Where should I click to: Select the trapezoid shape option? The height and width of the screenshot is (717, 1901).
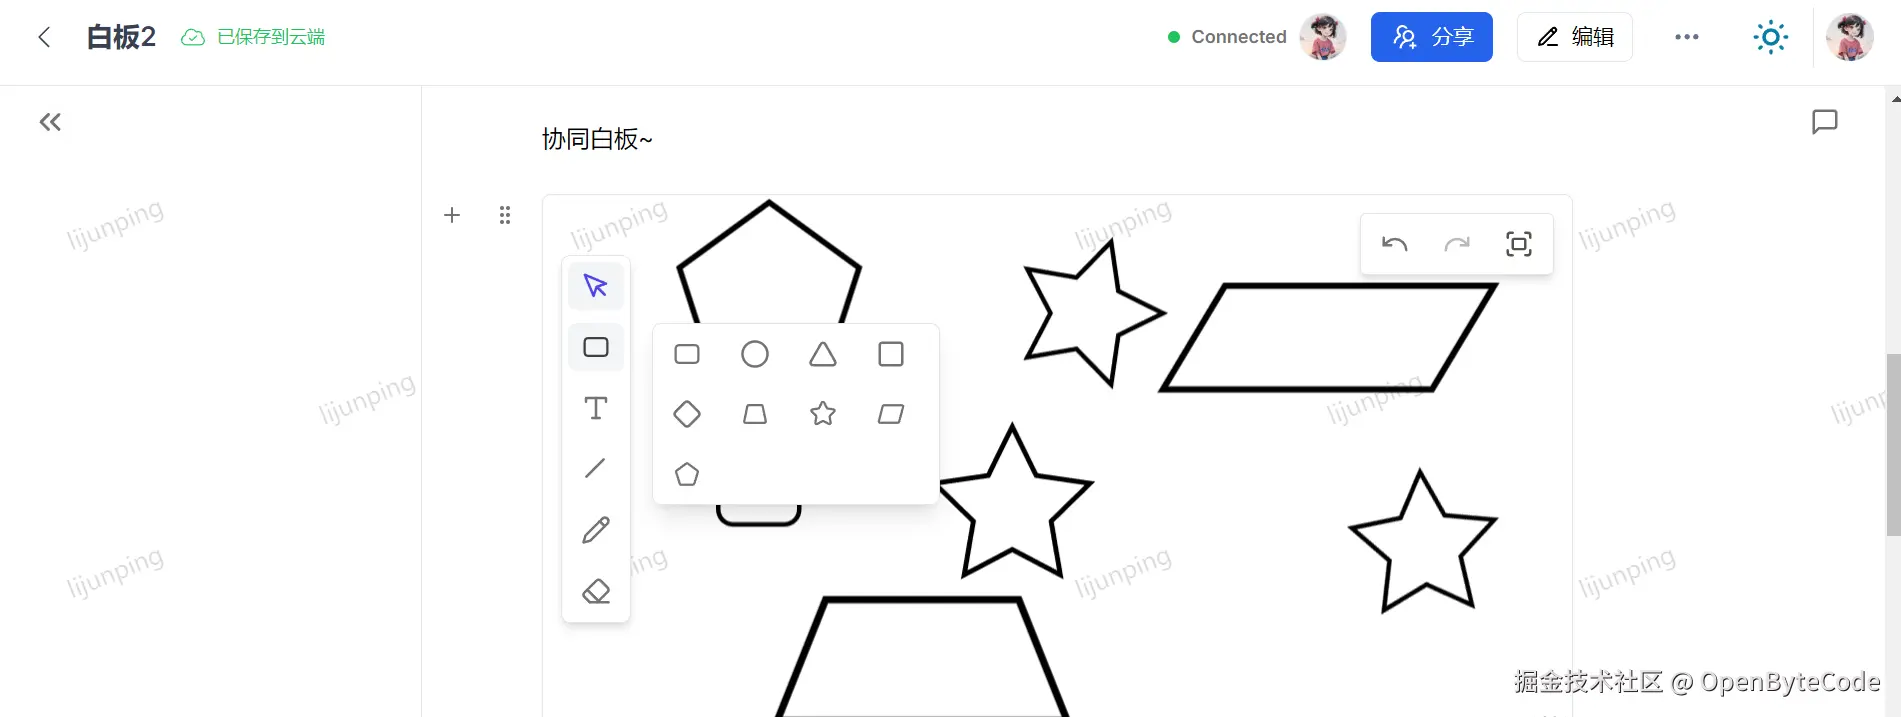[755, 413]
